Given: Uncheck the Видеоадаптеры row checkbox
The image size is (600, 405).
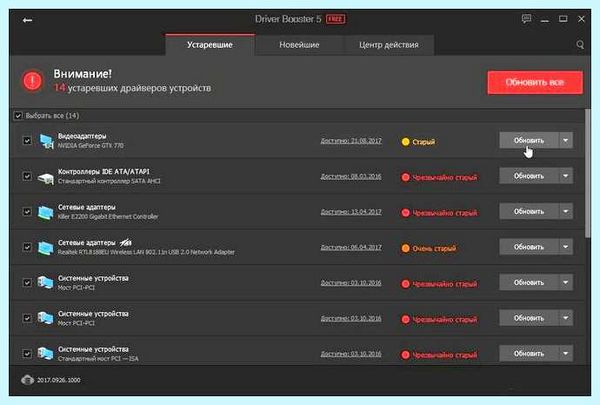Looking at the screenshot, I should click(x=27, y=140).
